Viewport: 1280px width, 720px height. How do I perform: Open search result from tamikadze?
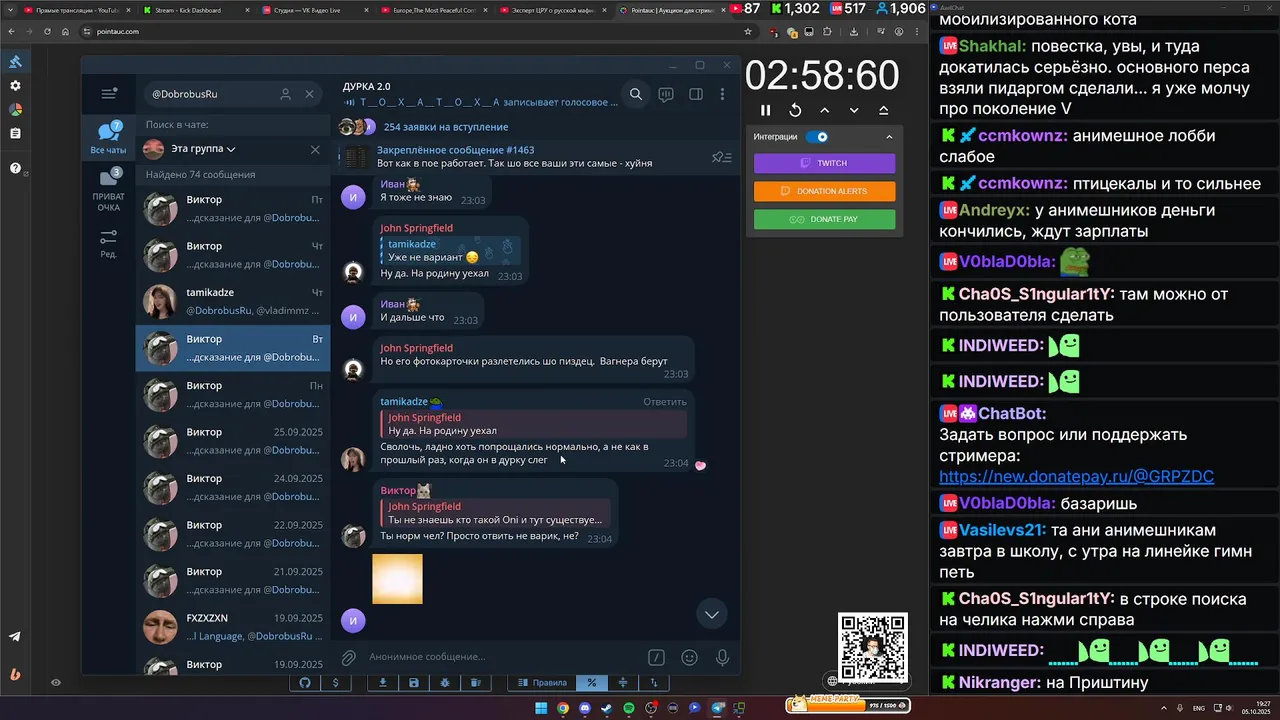(233, 301)
